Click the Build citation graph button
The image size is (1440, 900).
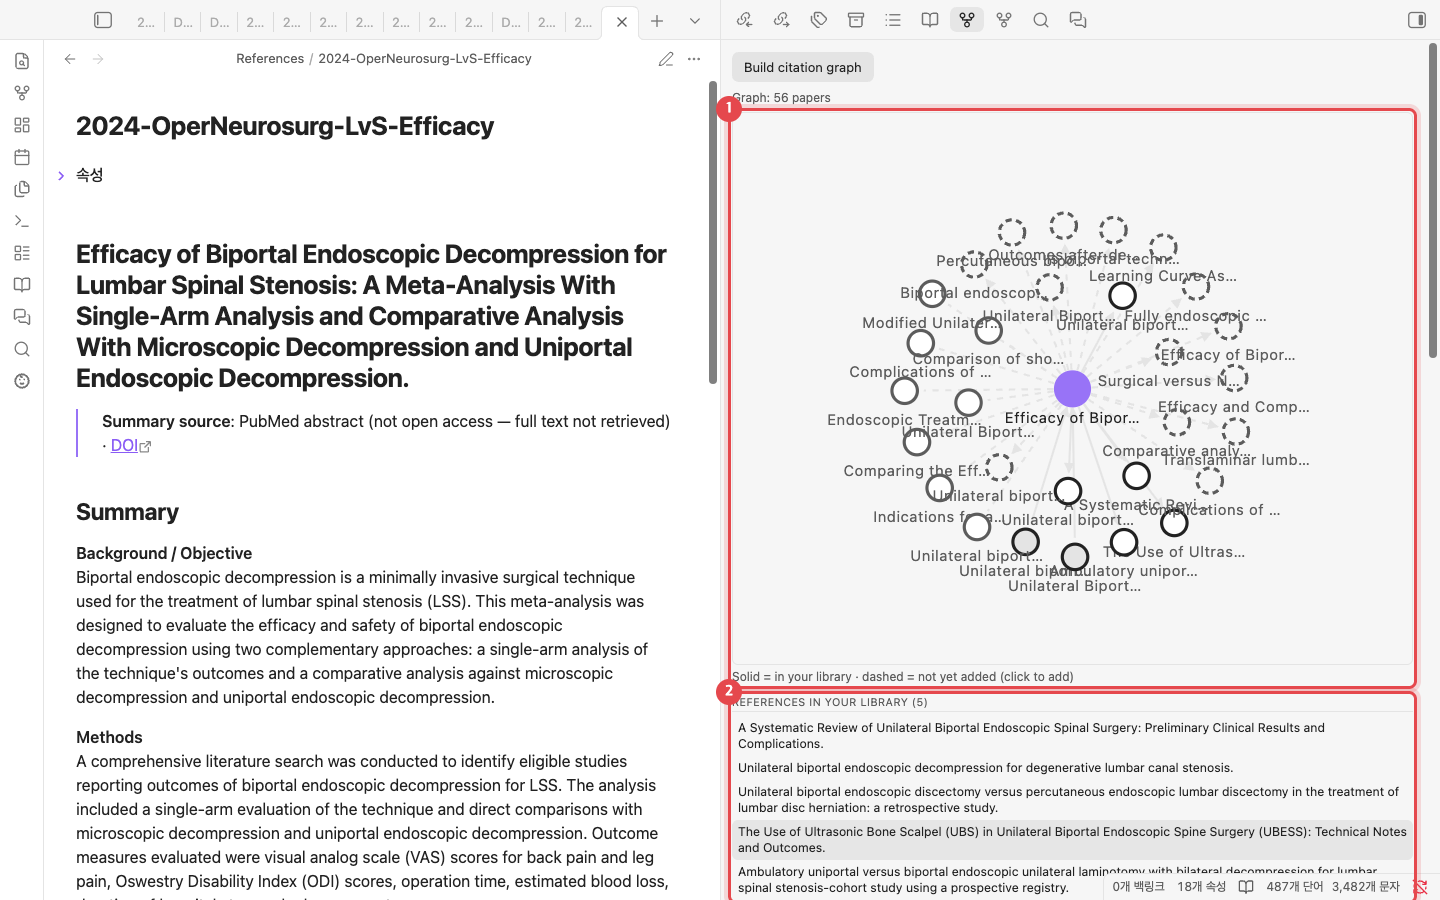coord(803,67)
